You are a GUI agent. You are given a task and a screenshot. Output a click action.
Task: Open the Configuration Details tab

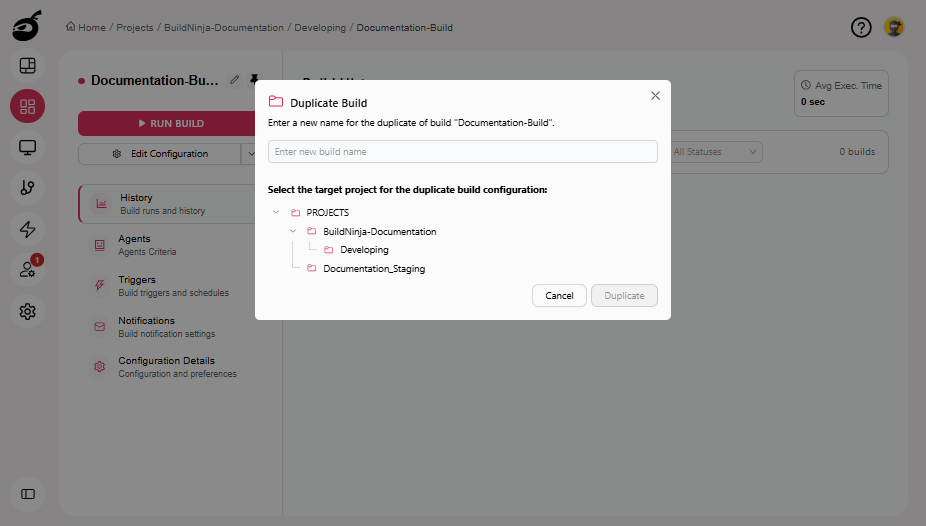[x=167, y=367]
